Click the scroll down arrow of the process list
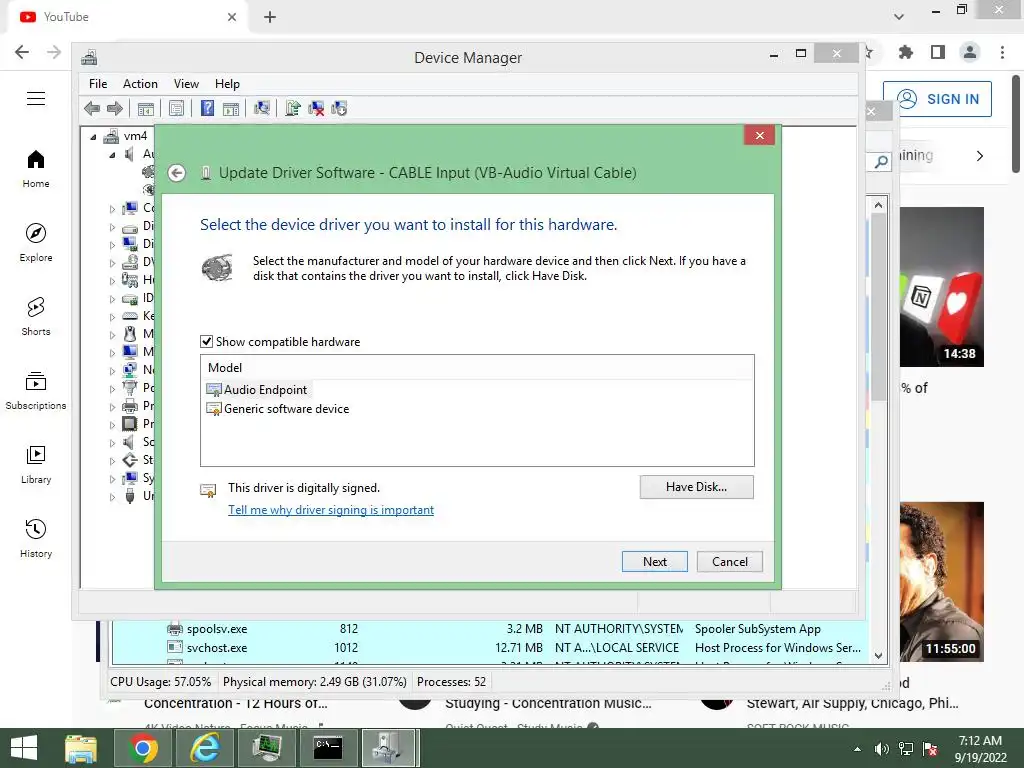The width and height of the screenshot is (1024, 768). [878, 655]
